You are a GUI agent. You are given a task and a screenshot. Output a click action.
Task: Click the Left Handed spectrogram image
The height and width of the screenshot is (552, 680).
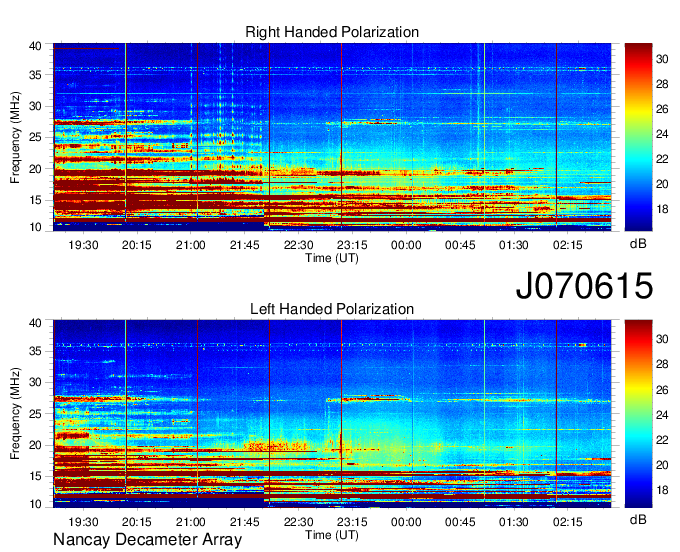click(x=332, y=414)
